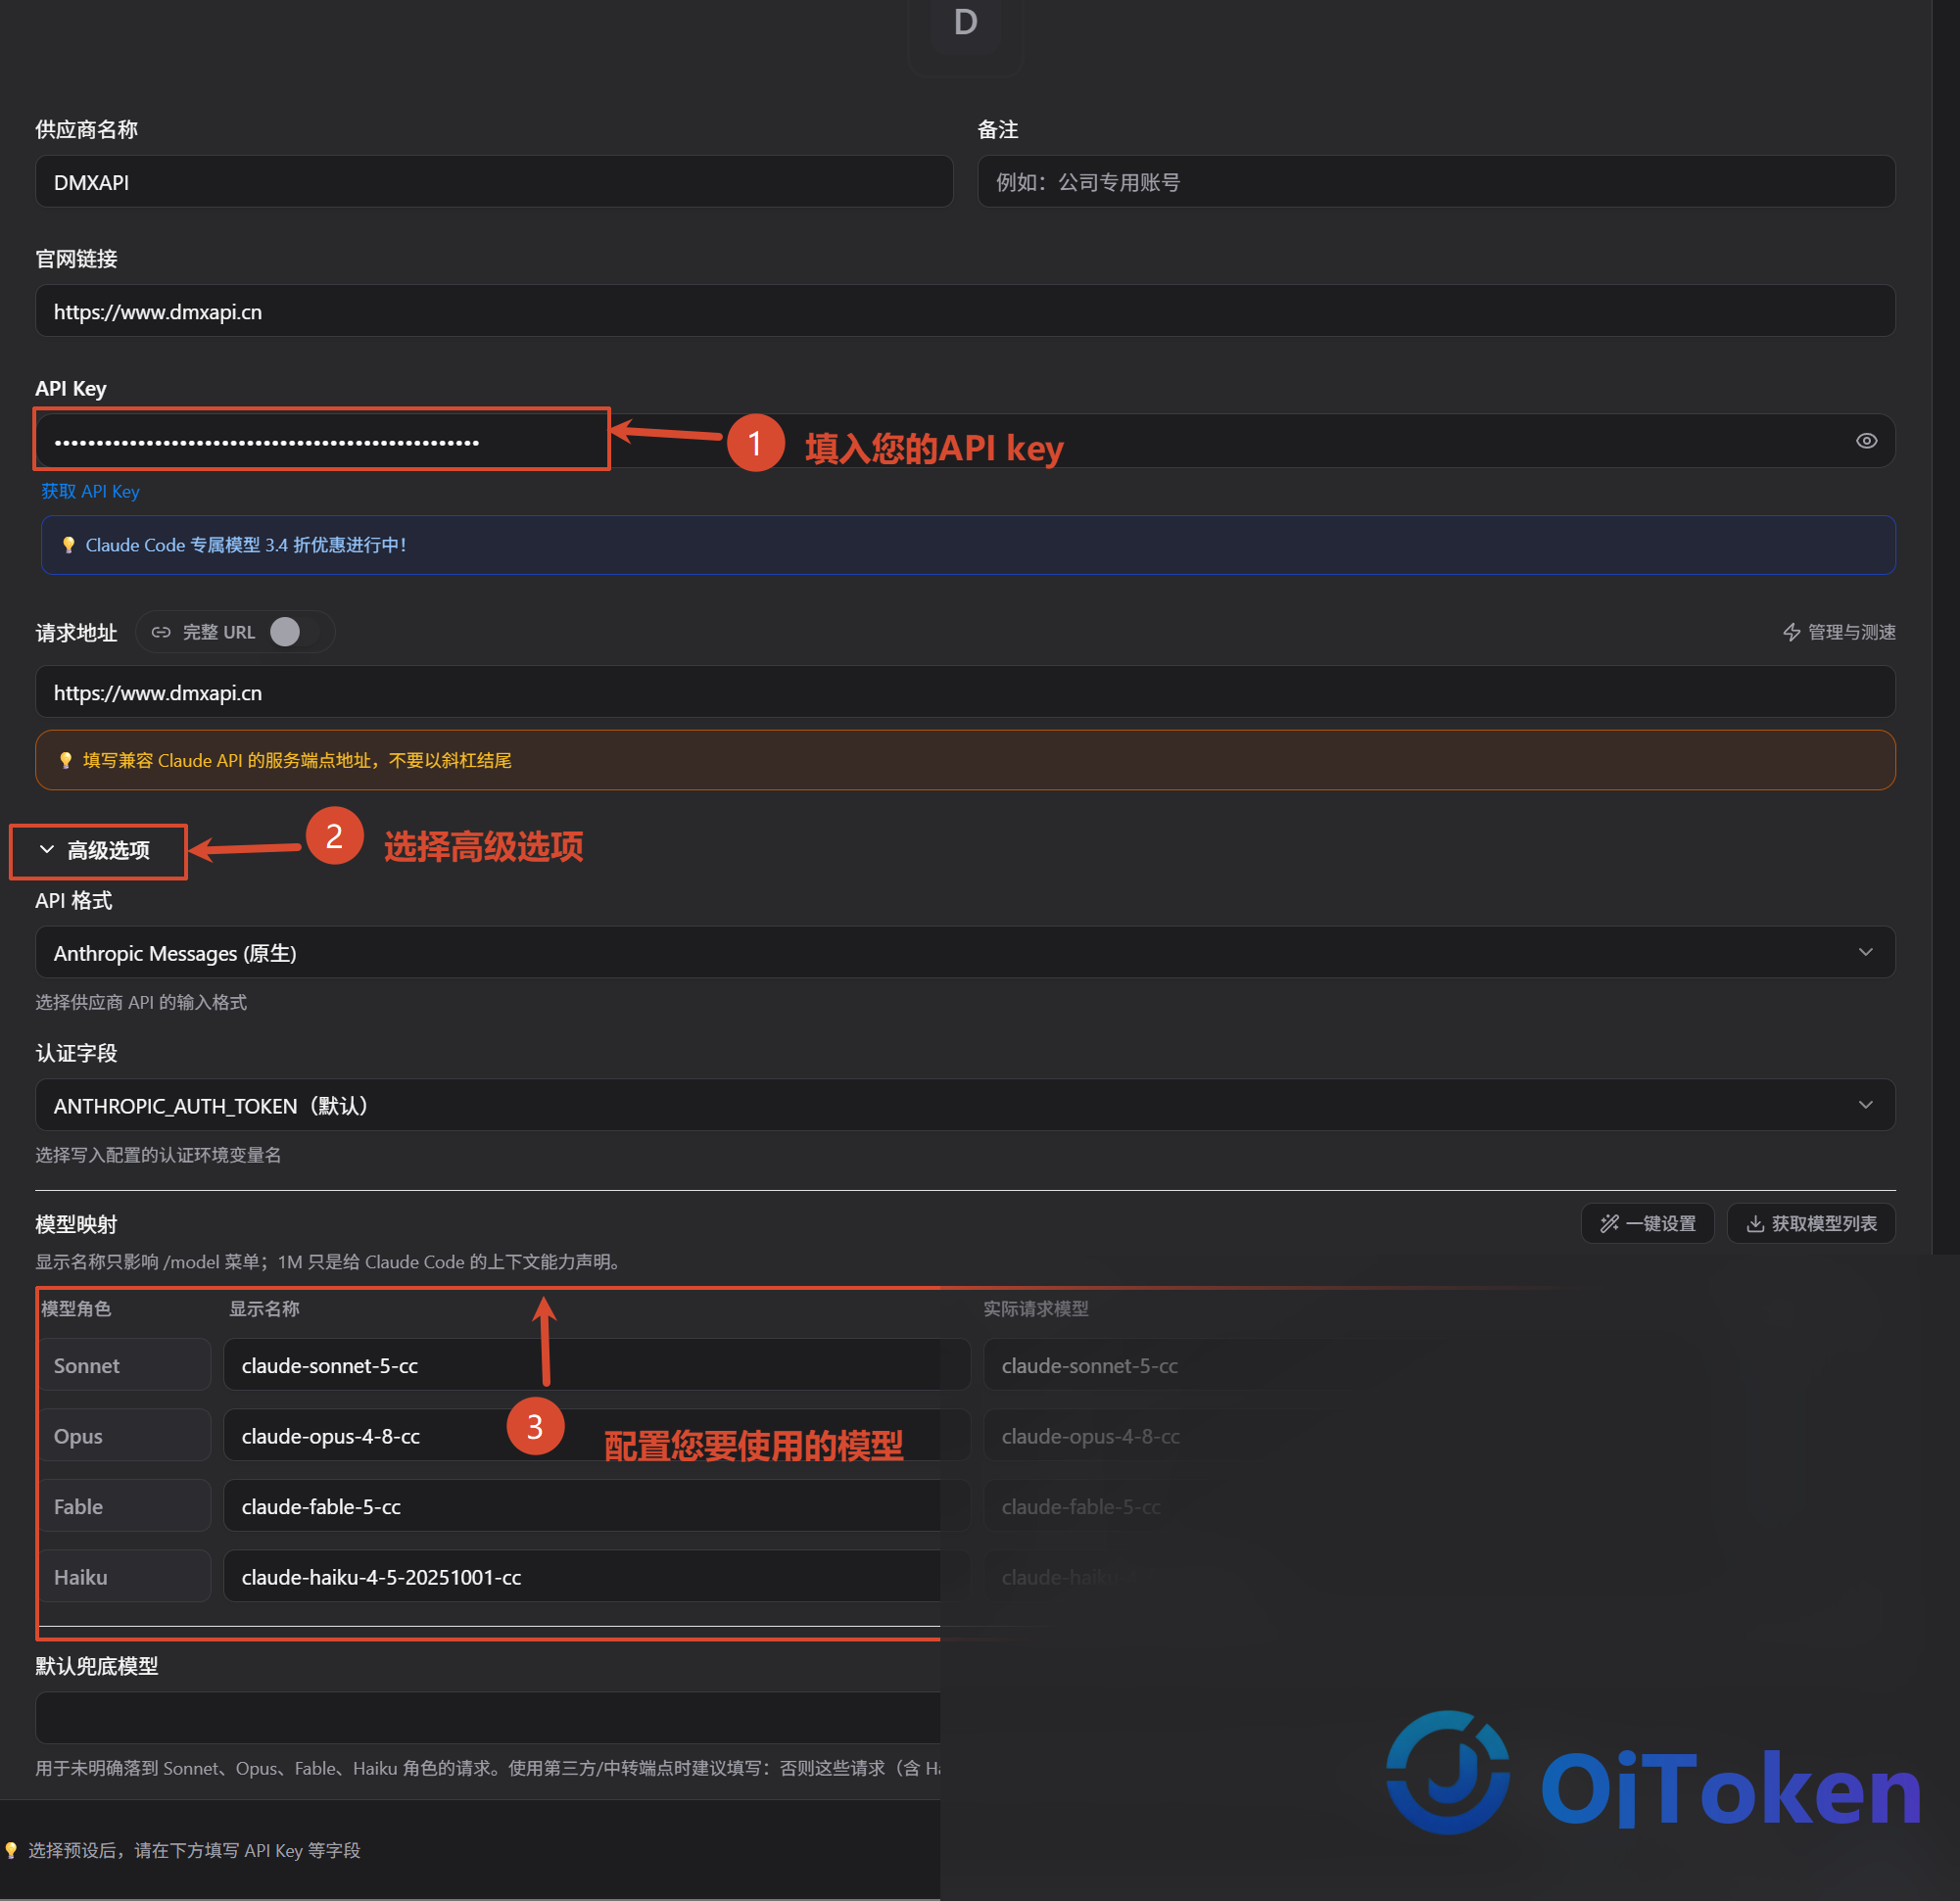1960x1901 pixels.
Task: Click the 官网链接 URL field
Action: click(x=965, y=311)
